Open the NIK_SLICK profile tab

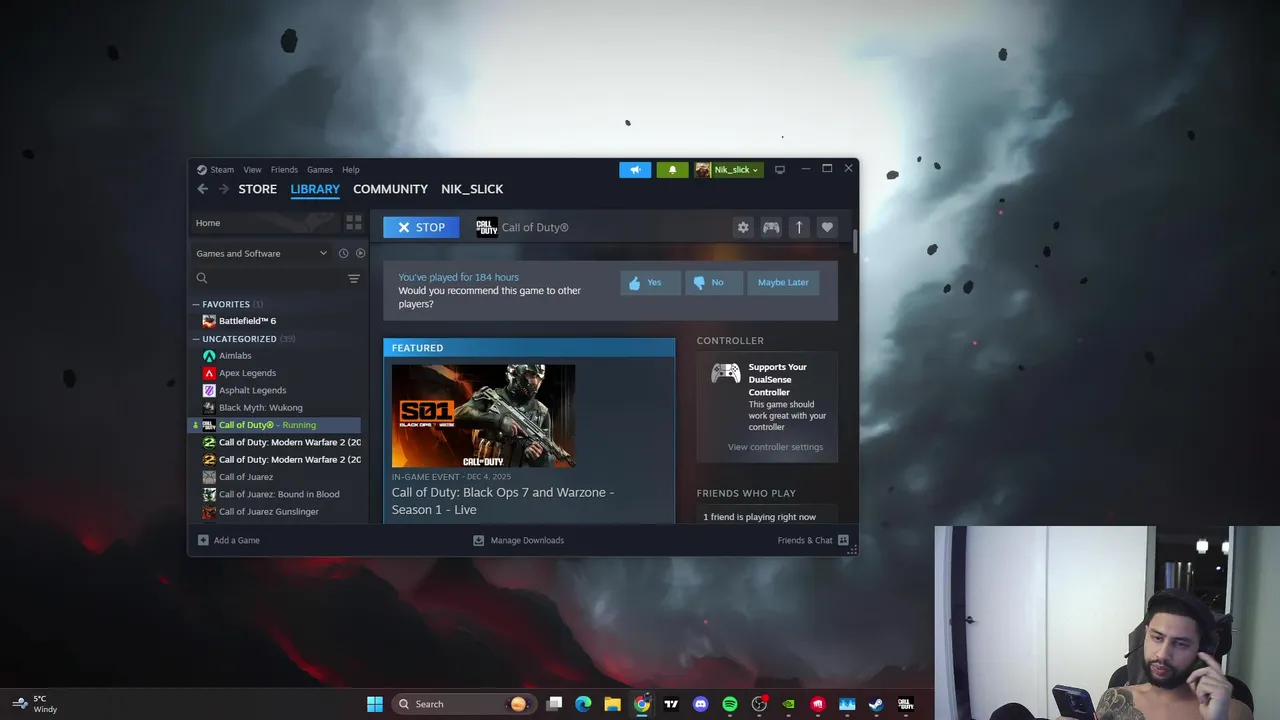point(472,189)
